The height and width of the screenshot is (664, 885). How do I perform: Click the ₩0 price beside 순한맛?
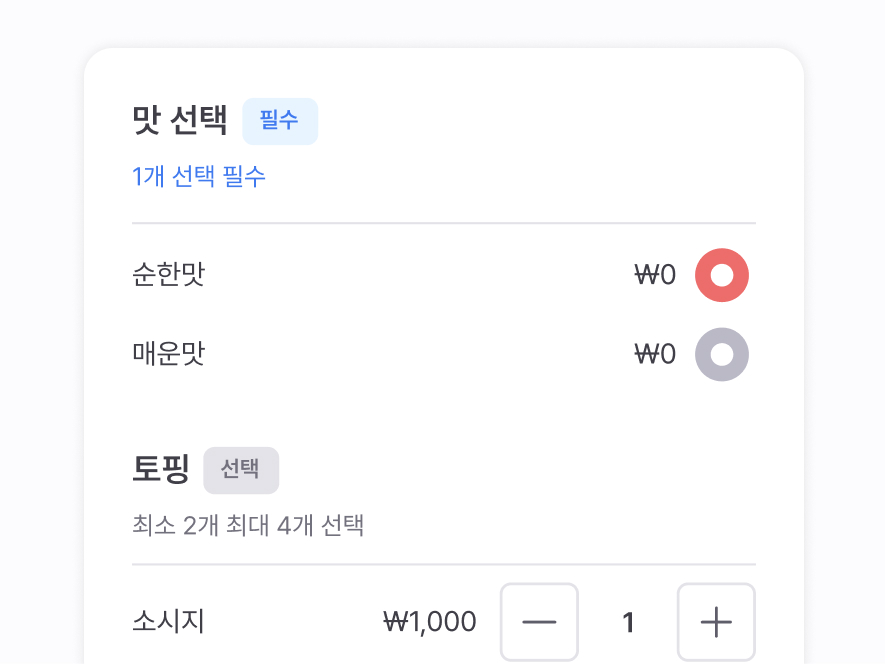click(655, 275)
